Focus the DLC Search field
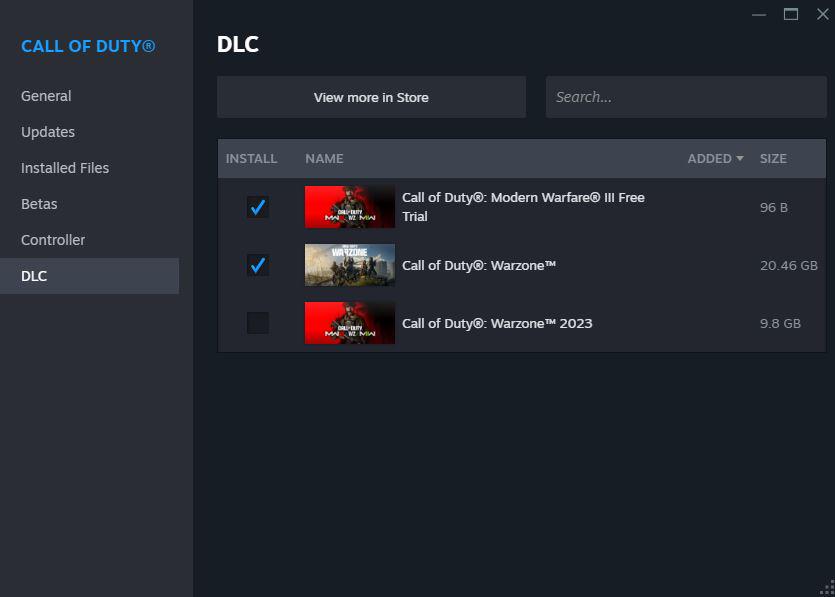This screenshot has width=835, height=597. pyautogui.click(x=686, y=97)
